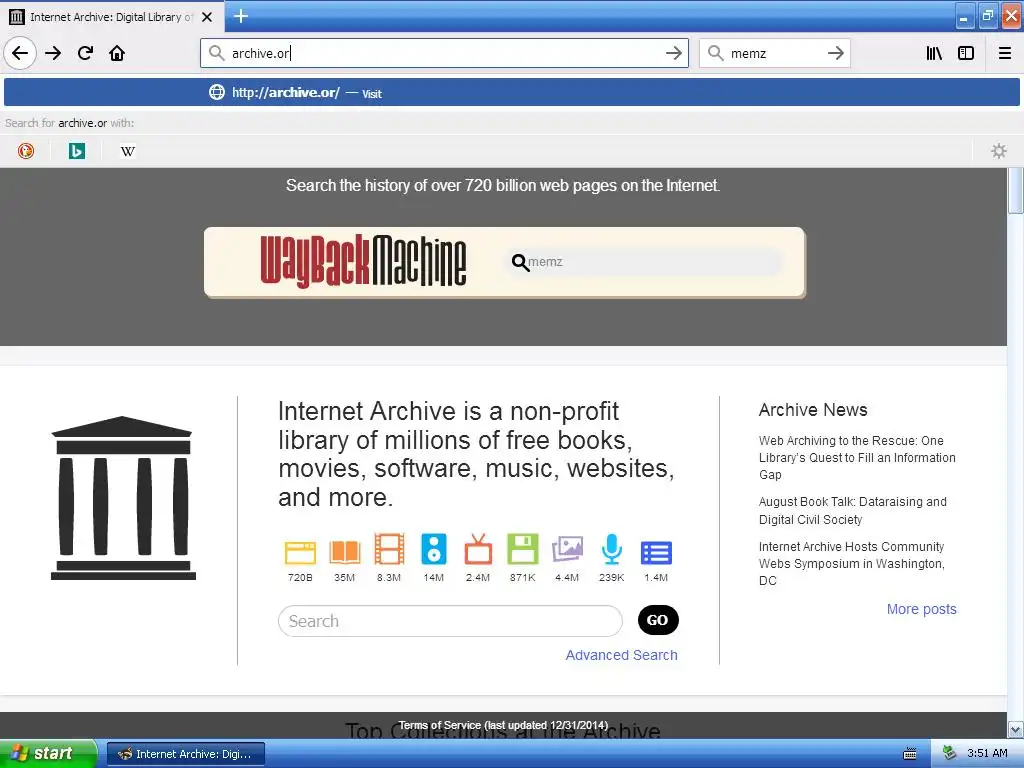Open the Windows Start menu
The width and height of the screenshot is (1024, 768).
coord(48,754)
